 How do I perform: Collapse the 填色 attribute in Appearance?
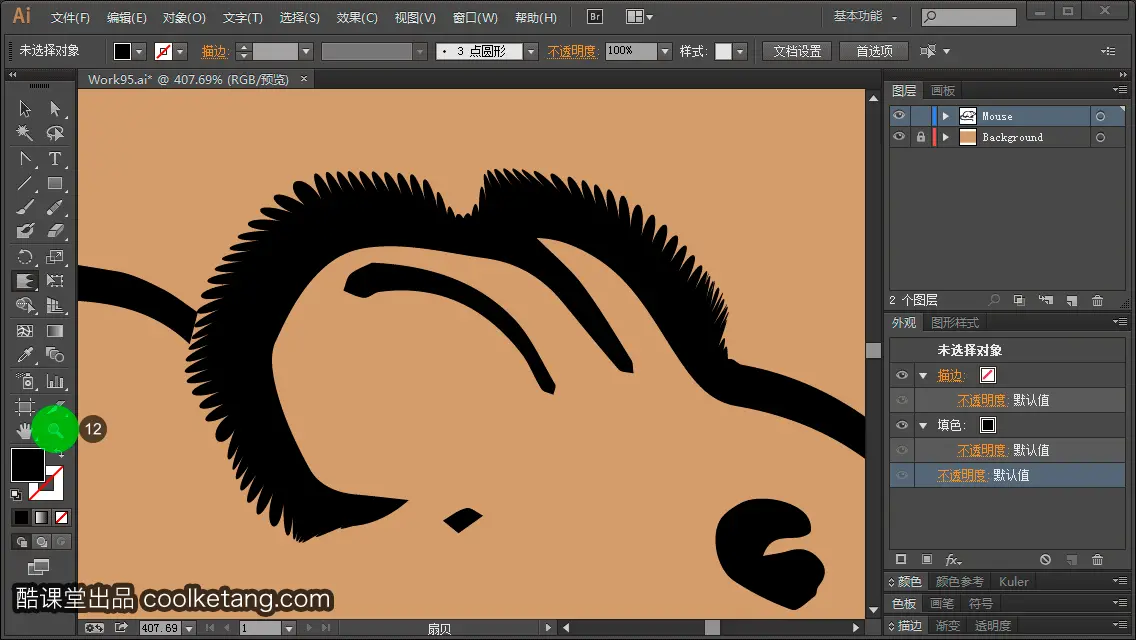923,425
